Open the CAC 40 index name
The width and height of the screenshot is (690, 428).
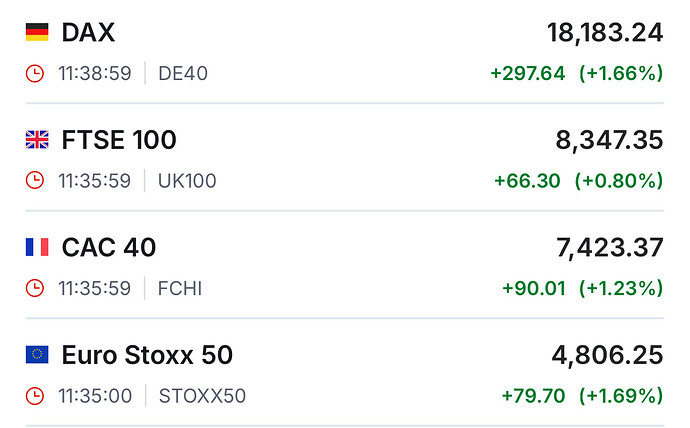(109, 247)
